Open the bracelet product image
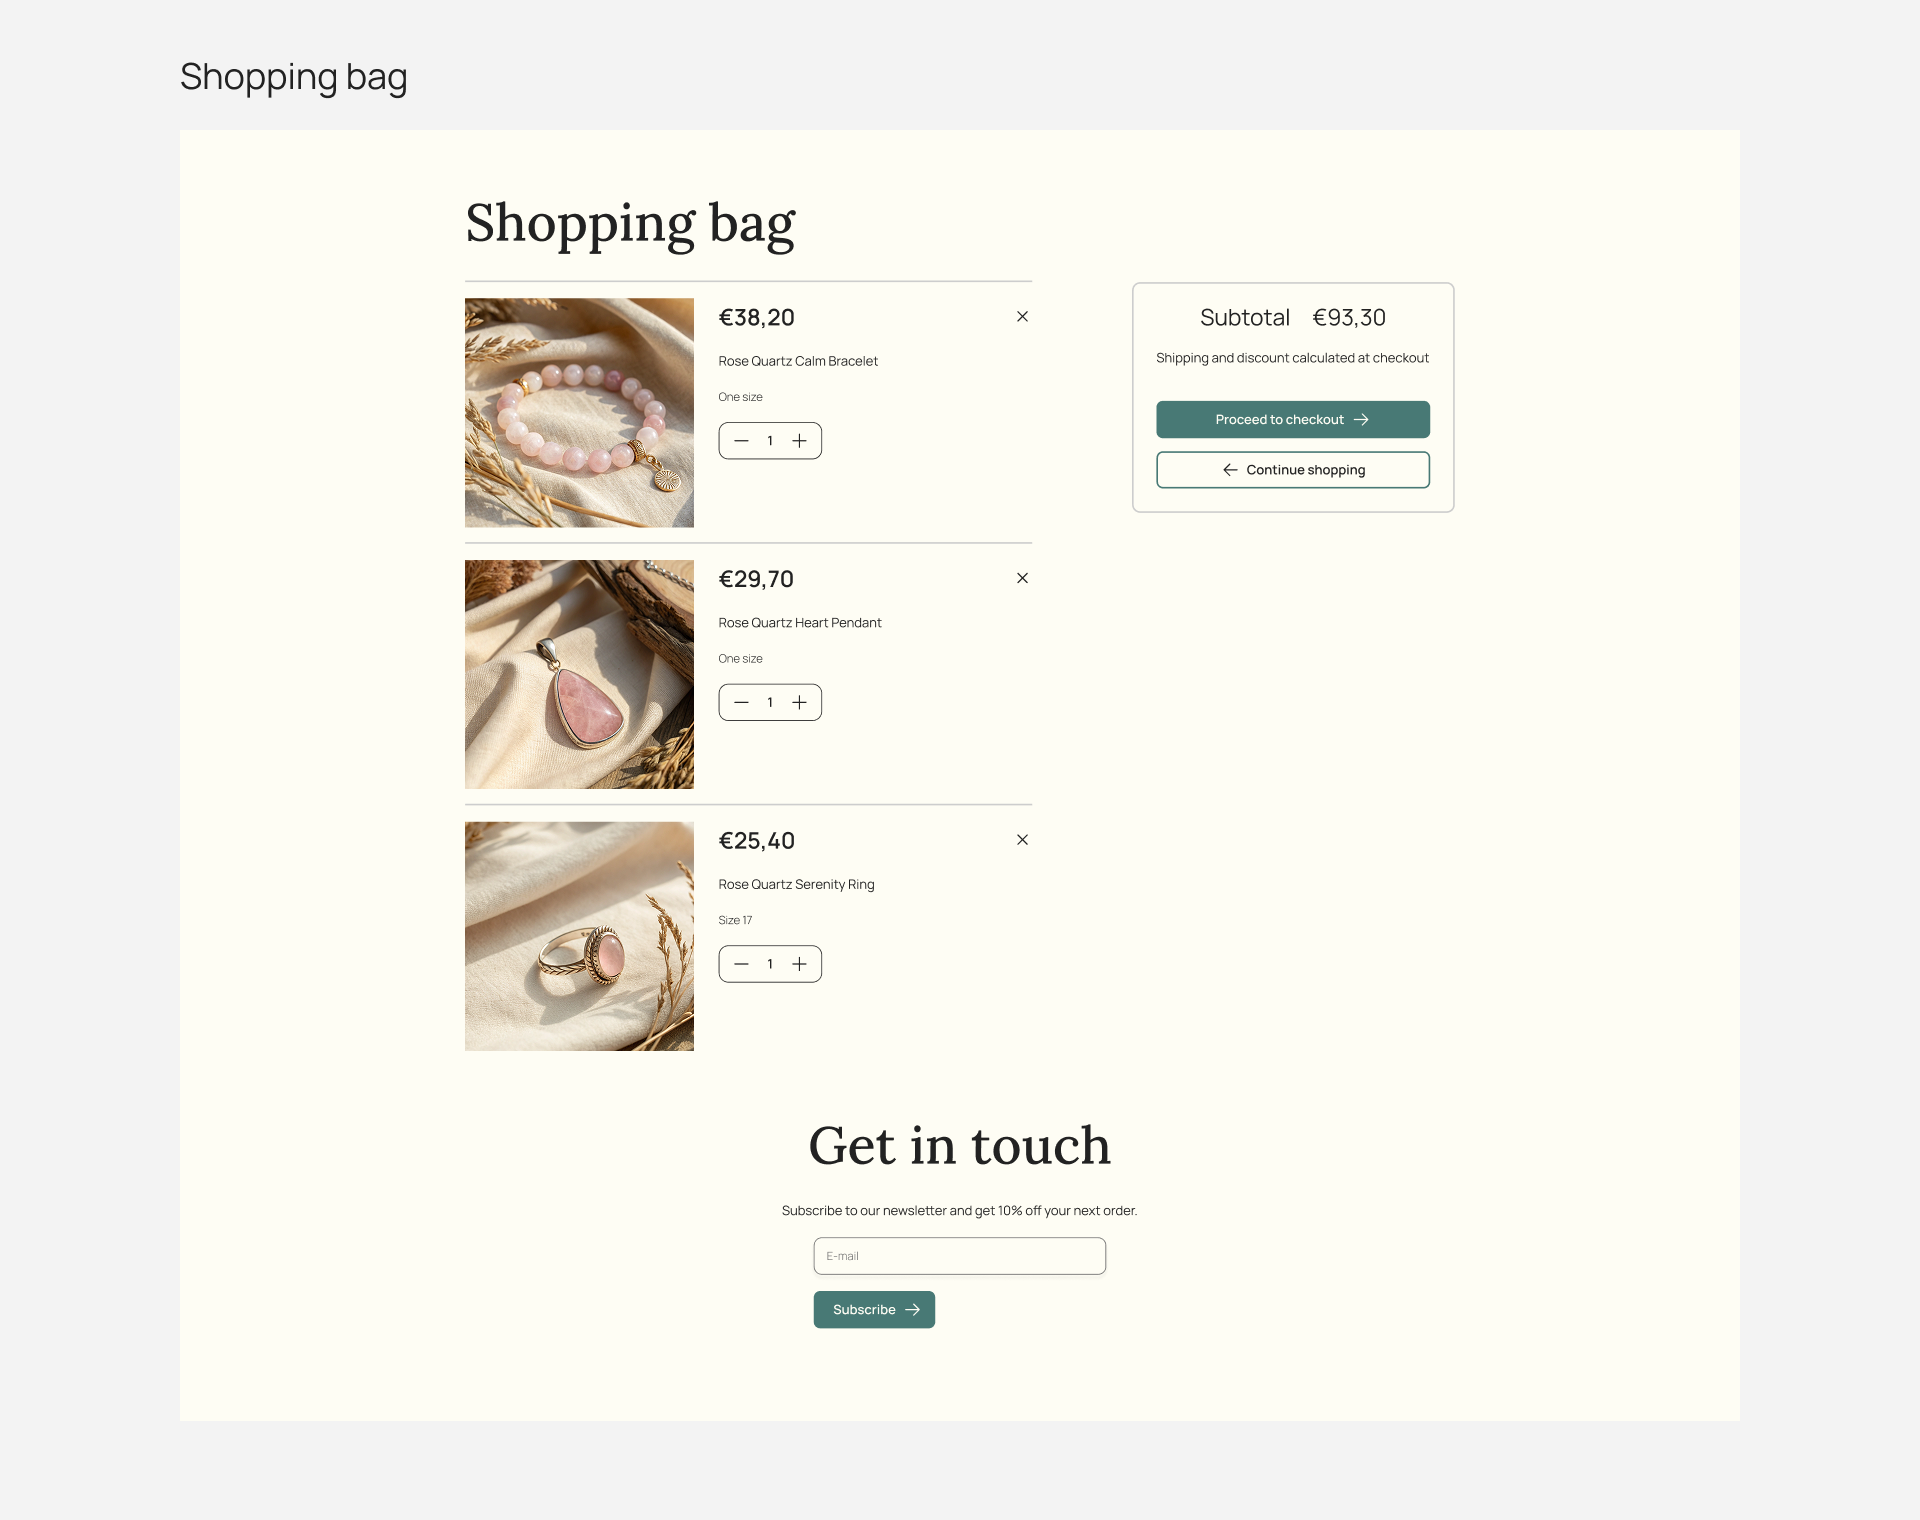Image resolution: width=1920 pixels, height=1520 pixels. (x=579, y=413)
